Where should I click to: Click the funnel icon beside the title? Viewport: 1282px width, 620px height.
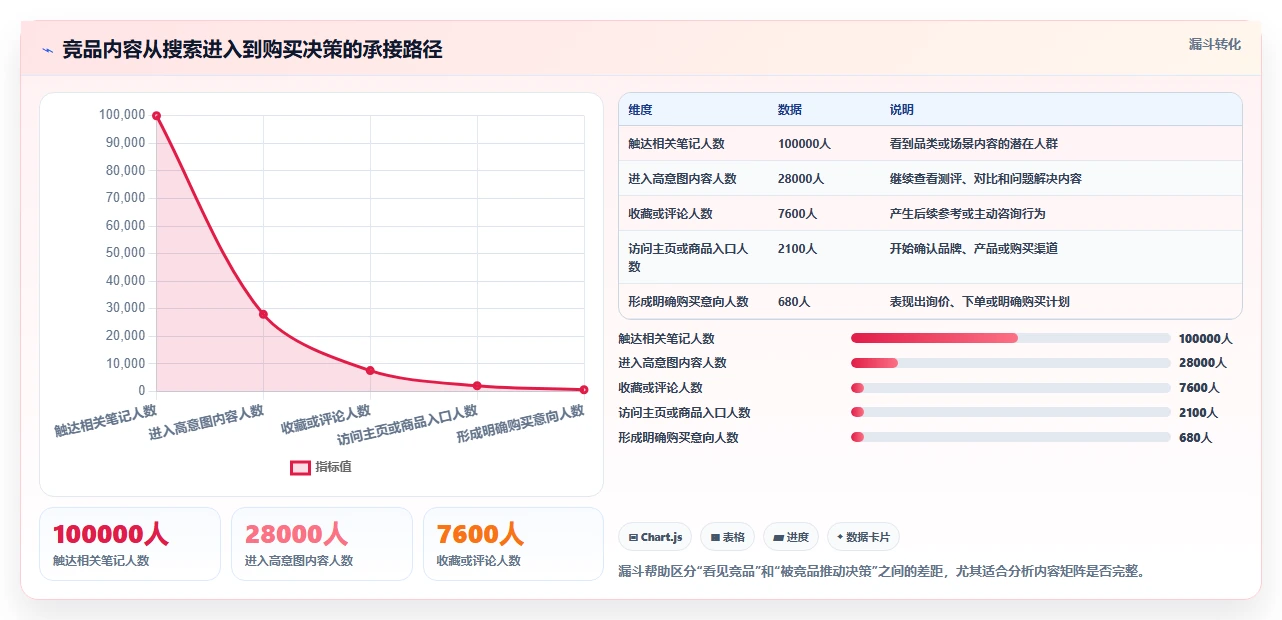pyautogui.click(x=47, y=50)
